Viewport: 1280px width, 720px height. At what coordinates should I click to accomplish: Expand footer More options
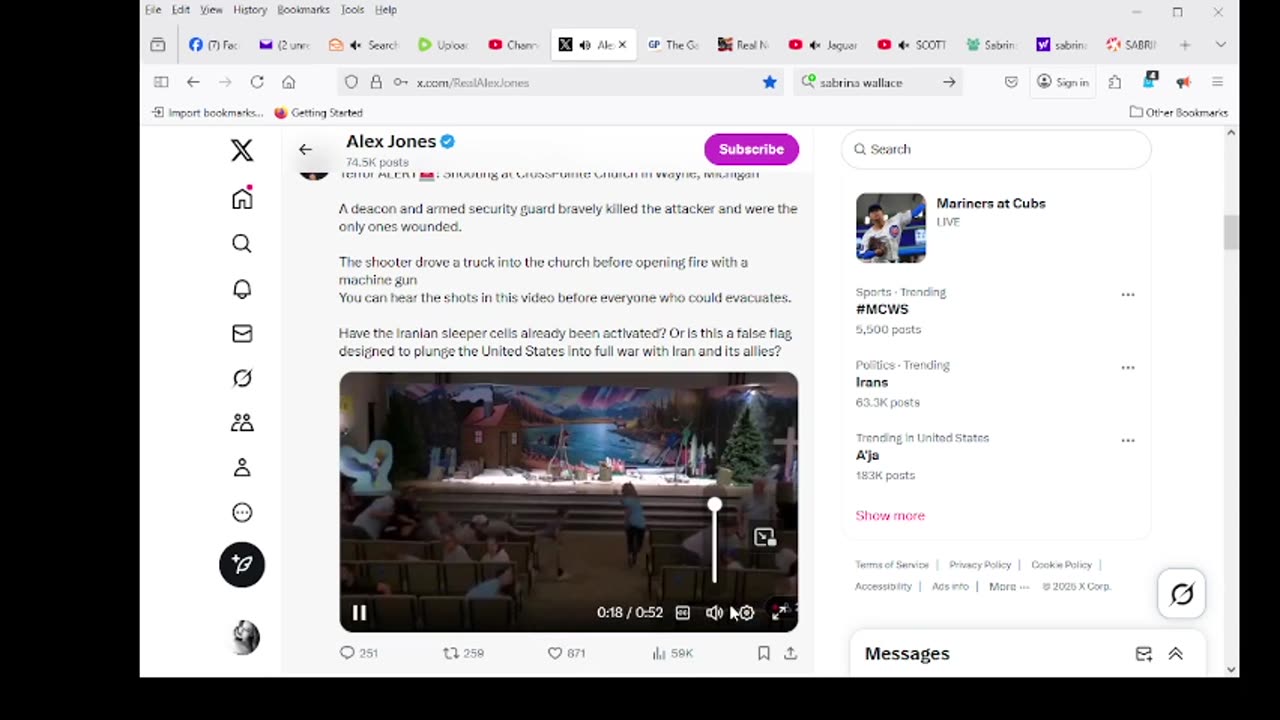[1008, 587]
